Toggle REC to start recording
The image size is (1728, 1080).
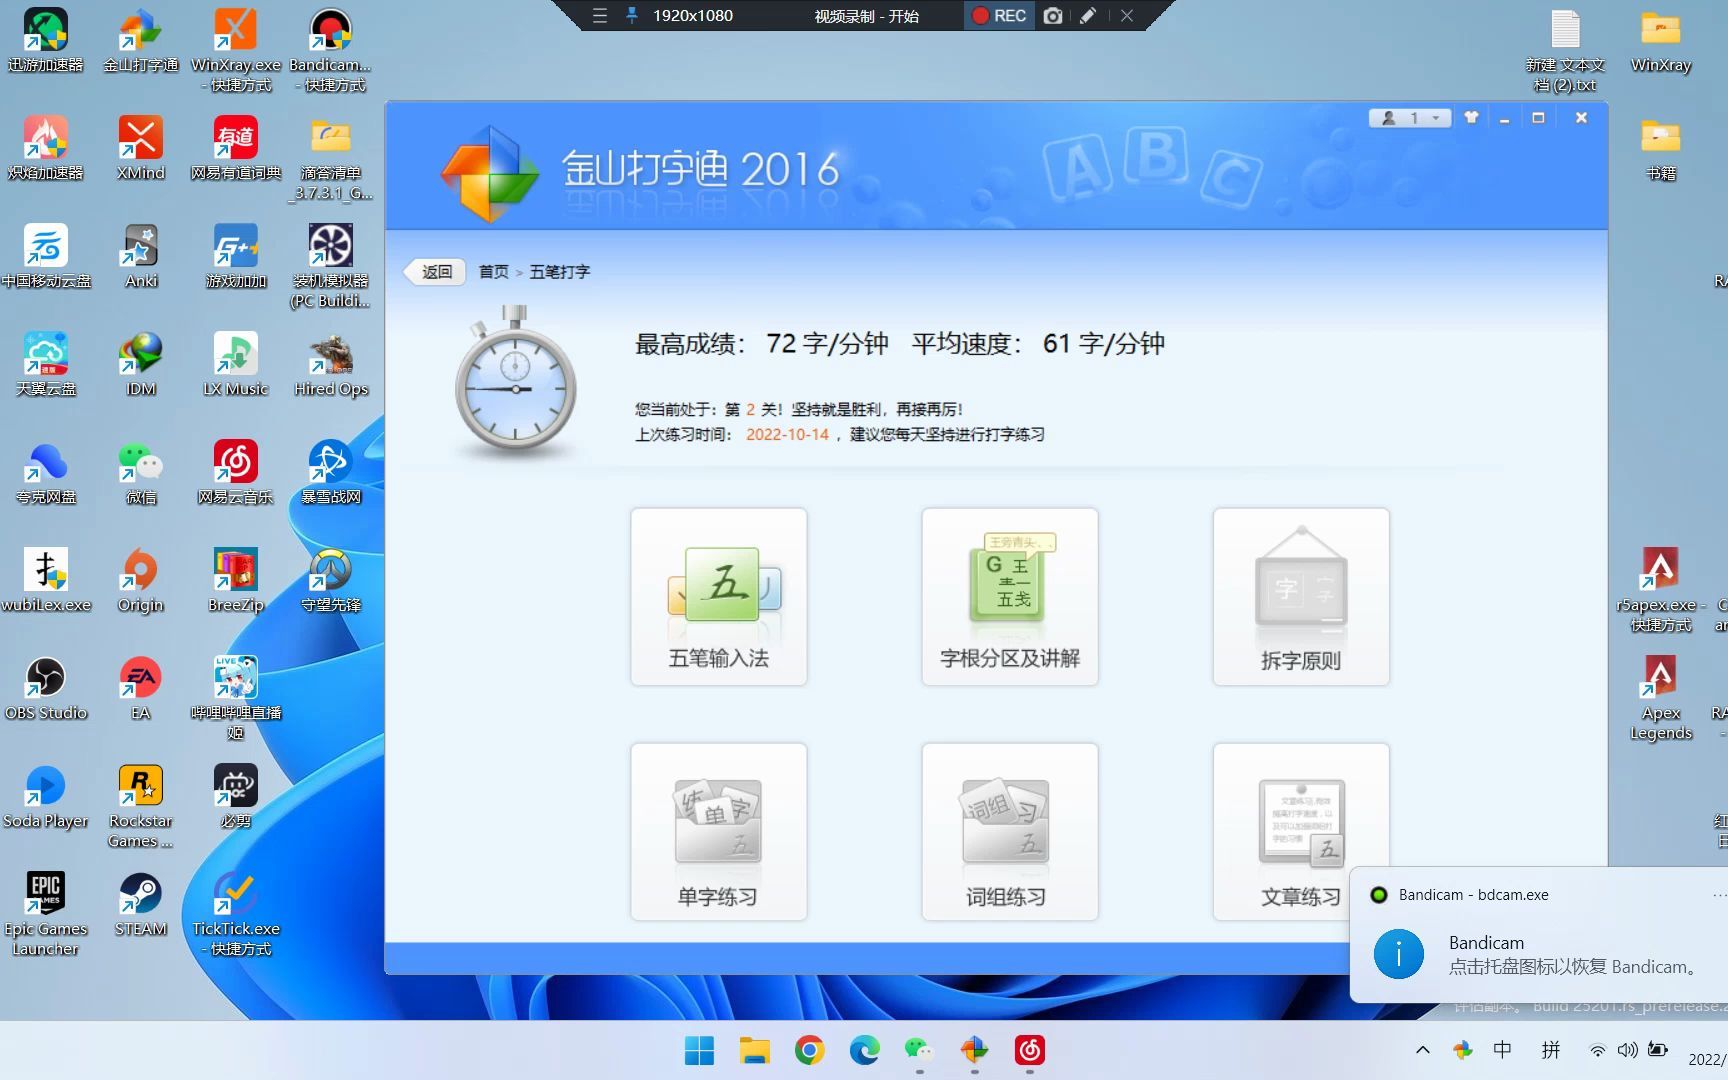click(997, 15)
